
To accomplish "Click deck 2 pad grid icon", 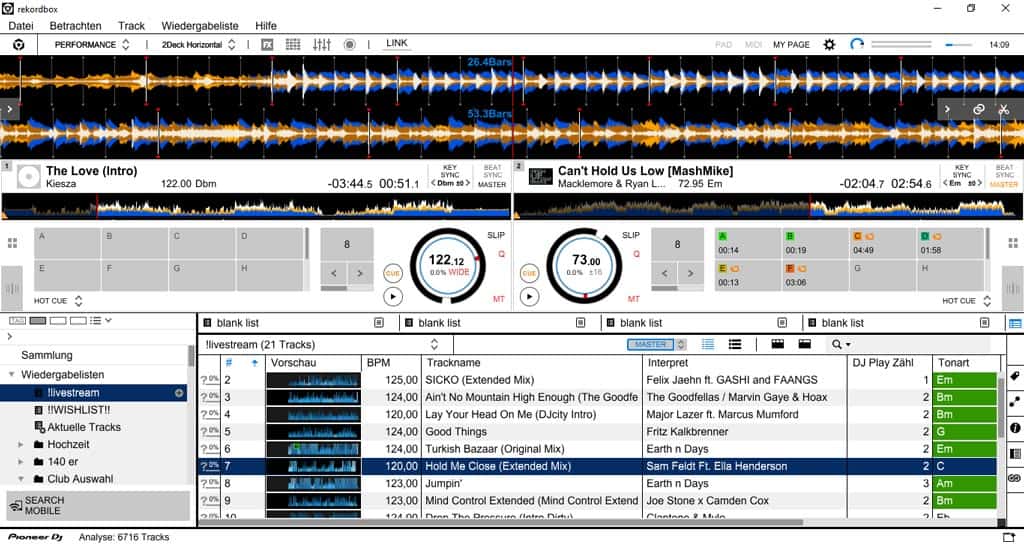I will [x=1013, y=243].
